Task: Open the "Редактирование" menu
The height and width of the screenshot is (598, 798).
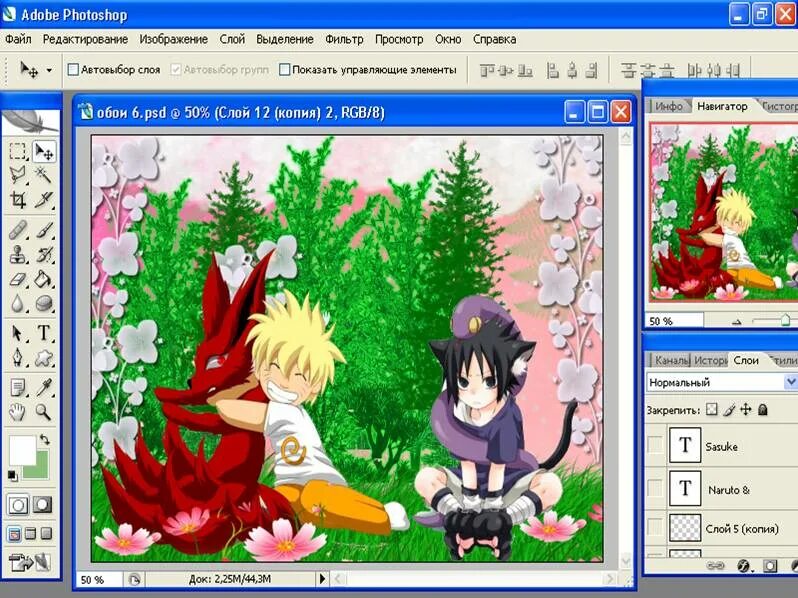Action: pyautogui.click(x=85, y=39)
